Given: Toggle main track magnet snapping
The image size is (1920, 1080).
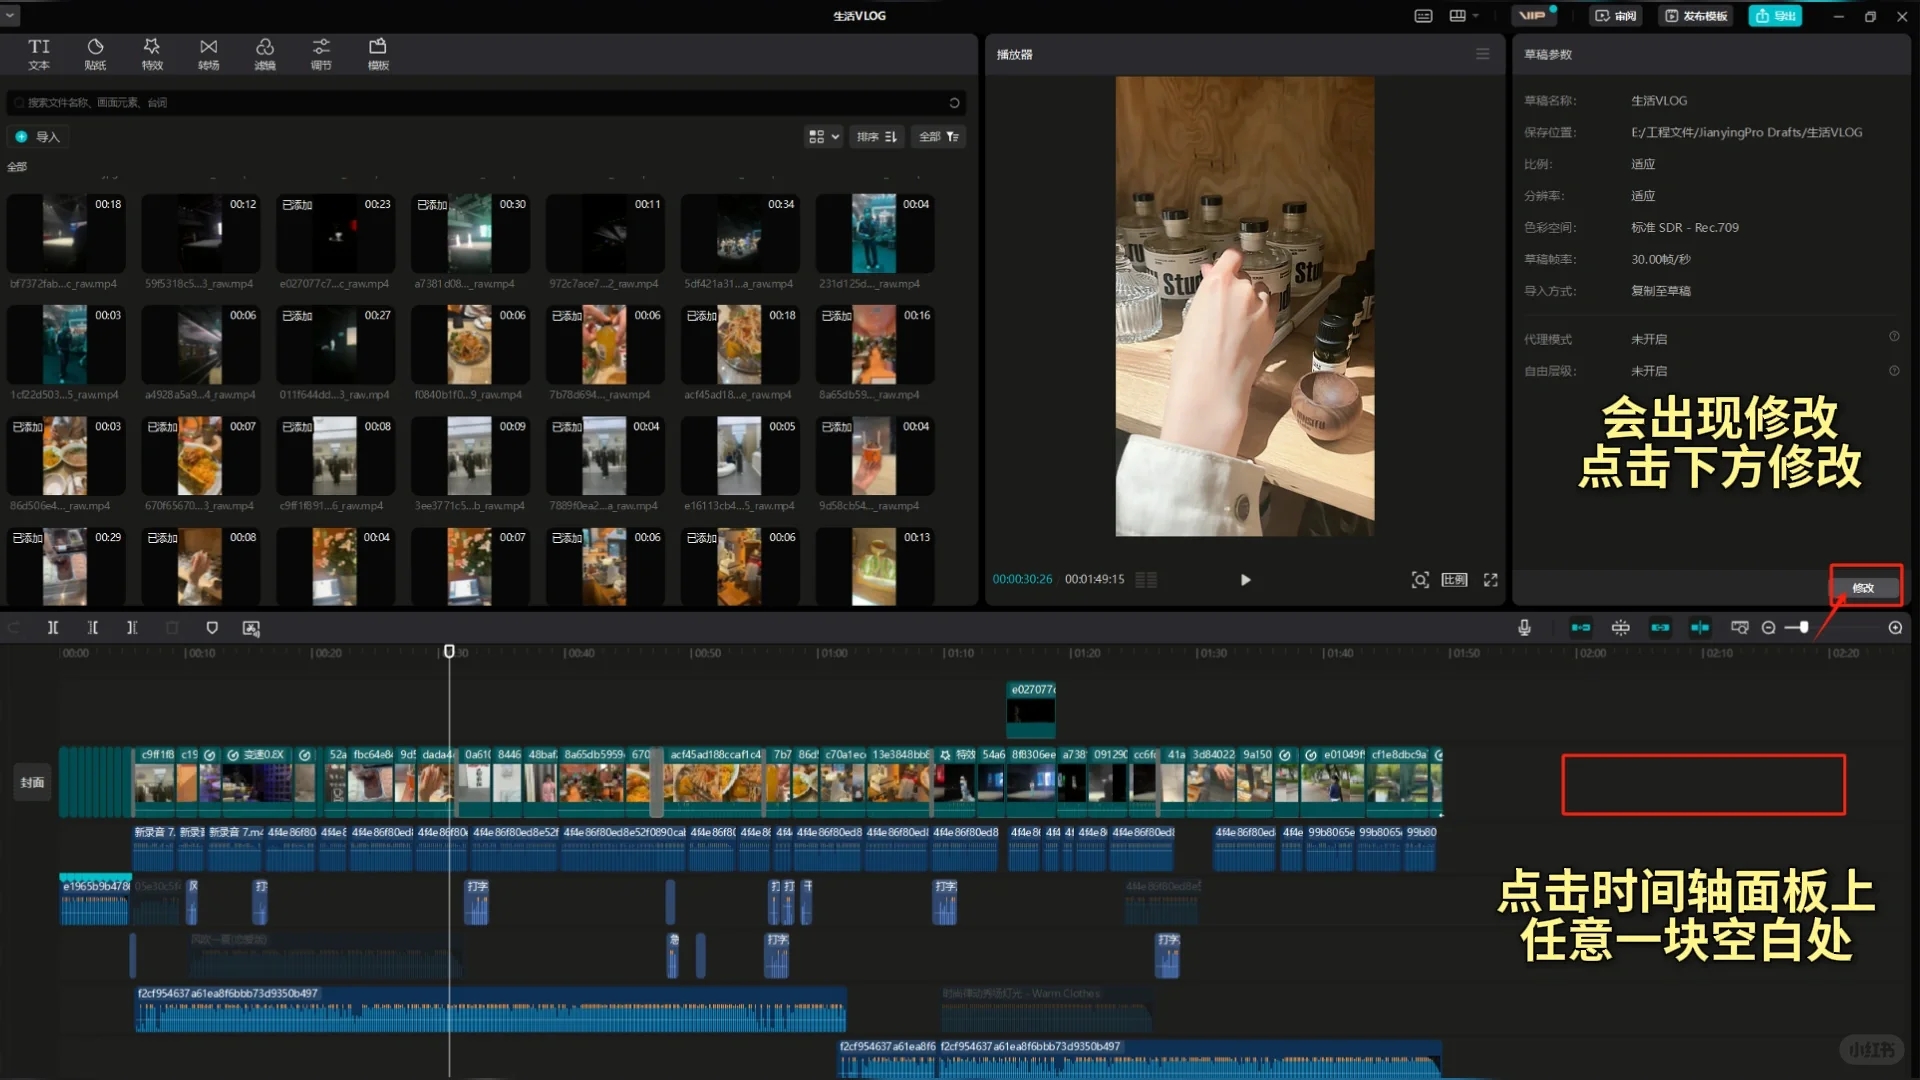Looking at the screenshot, I should [x=1581, y=628].
